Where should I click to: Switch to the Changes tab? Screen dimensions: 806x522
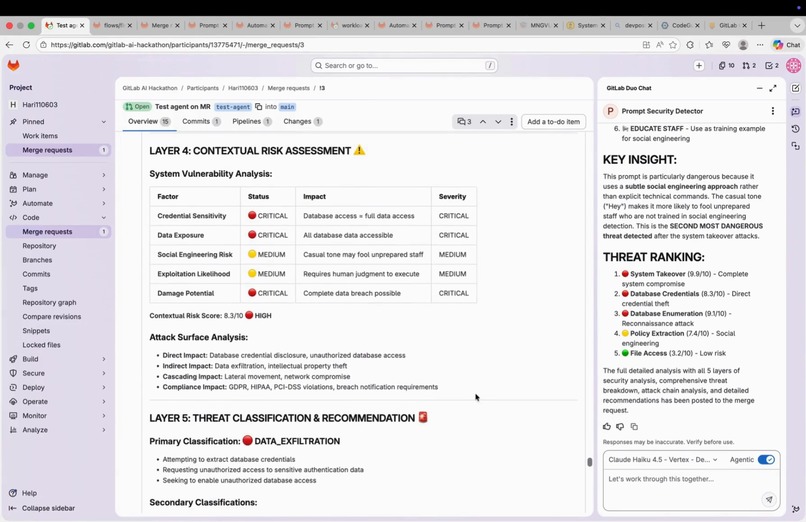[x=302, y=122]
